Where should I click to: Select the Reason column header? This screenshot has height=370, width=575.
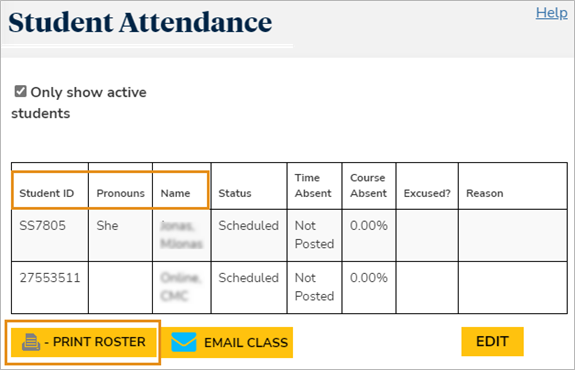pos(484,193)
